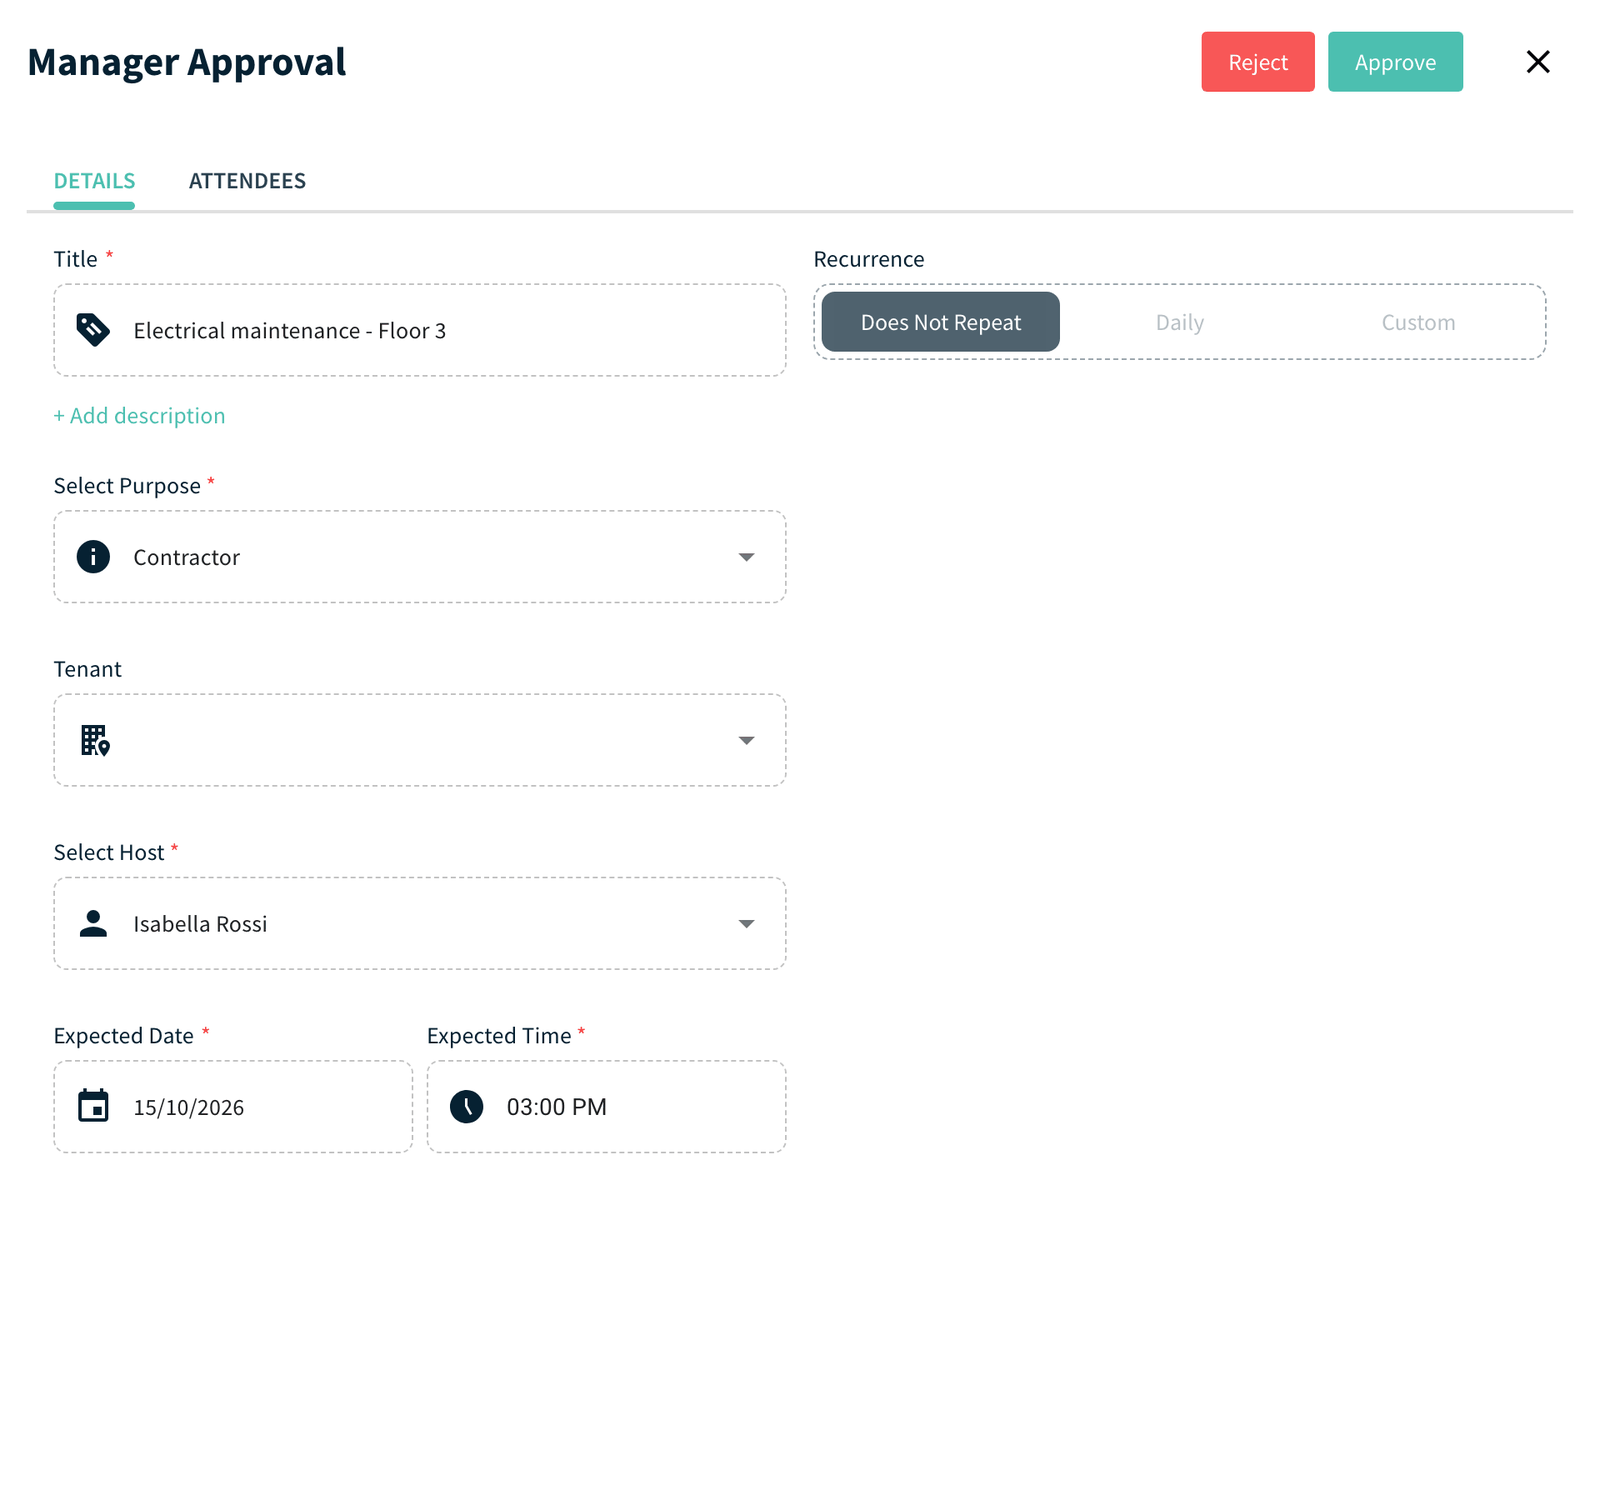
Task: Expand the Tenant dropdown arrow
Action: click(746, 740)
